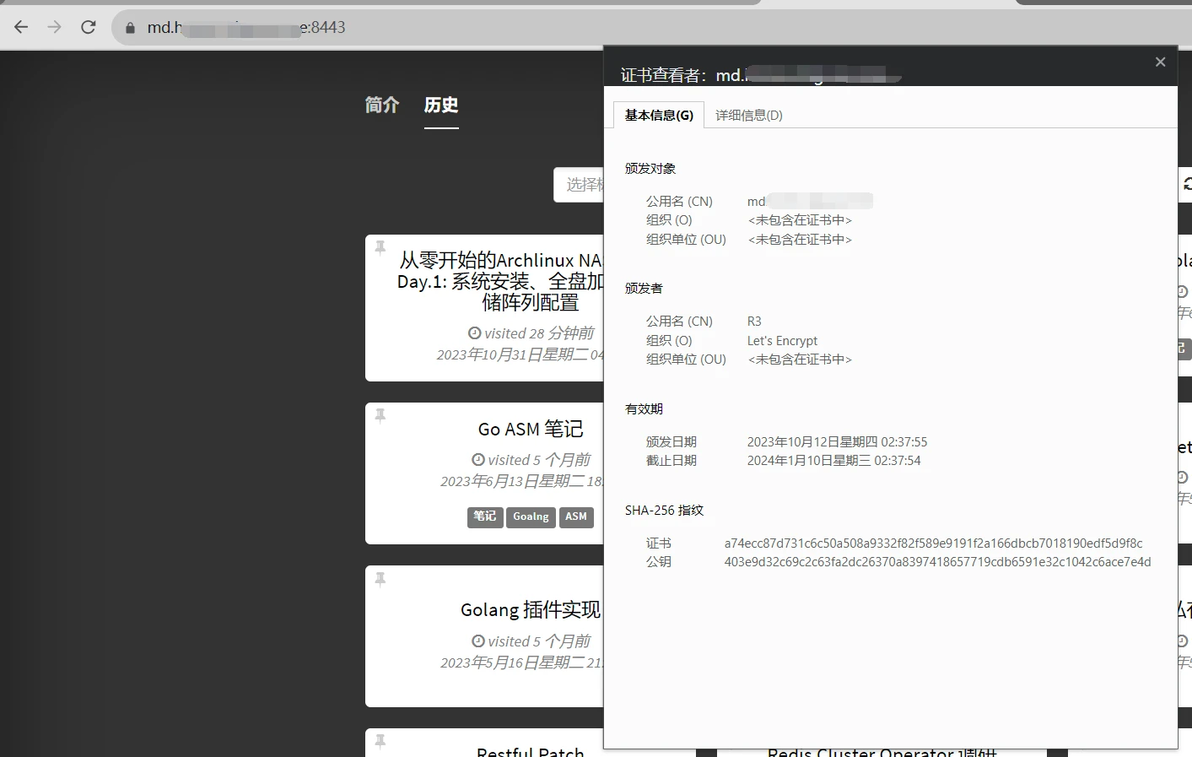This screenshot has height=757, width=1192.
Task: Filter by the Goalng tag
Action: tap(531, 517)
